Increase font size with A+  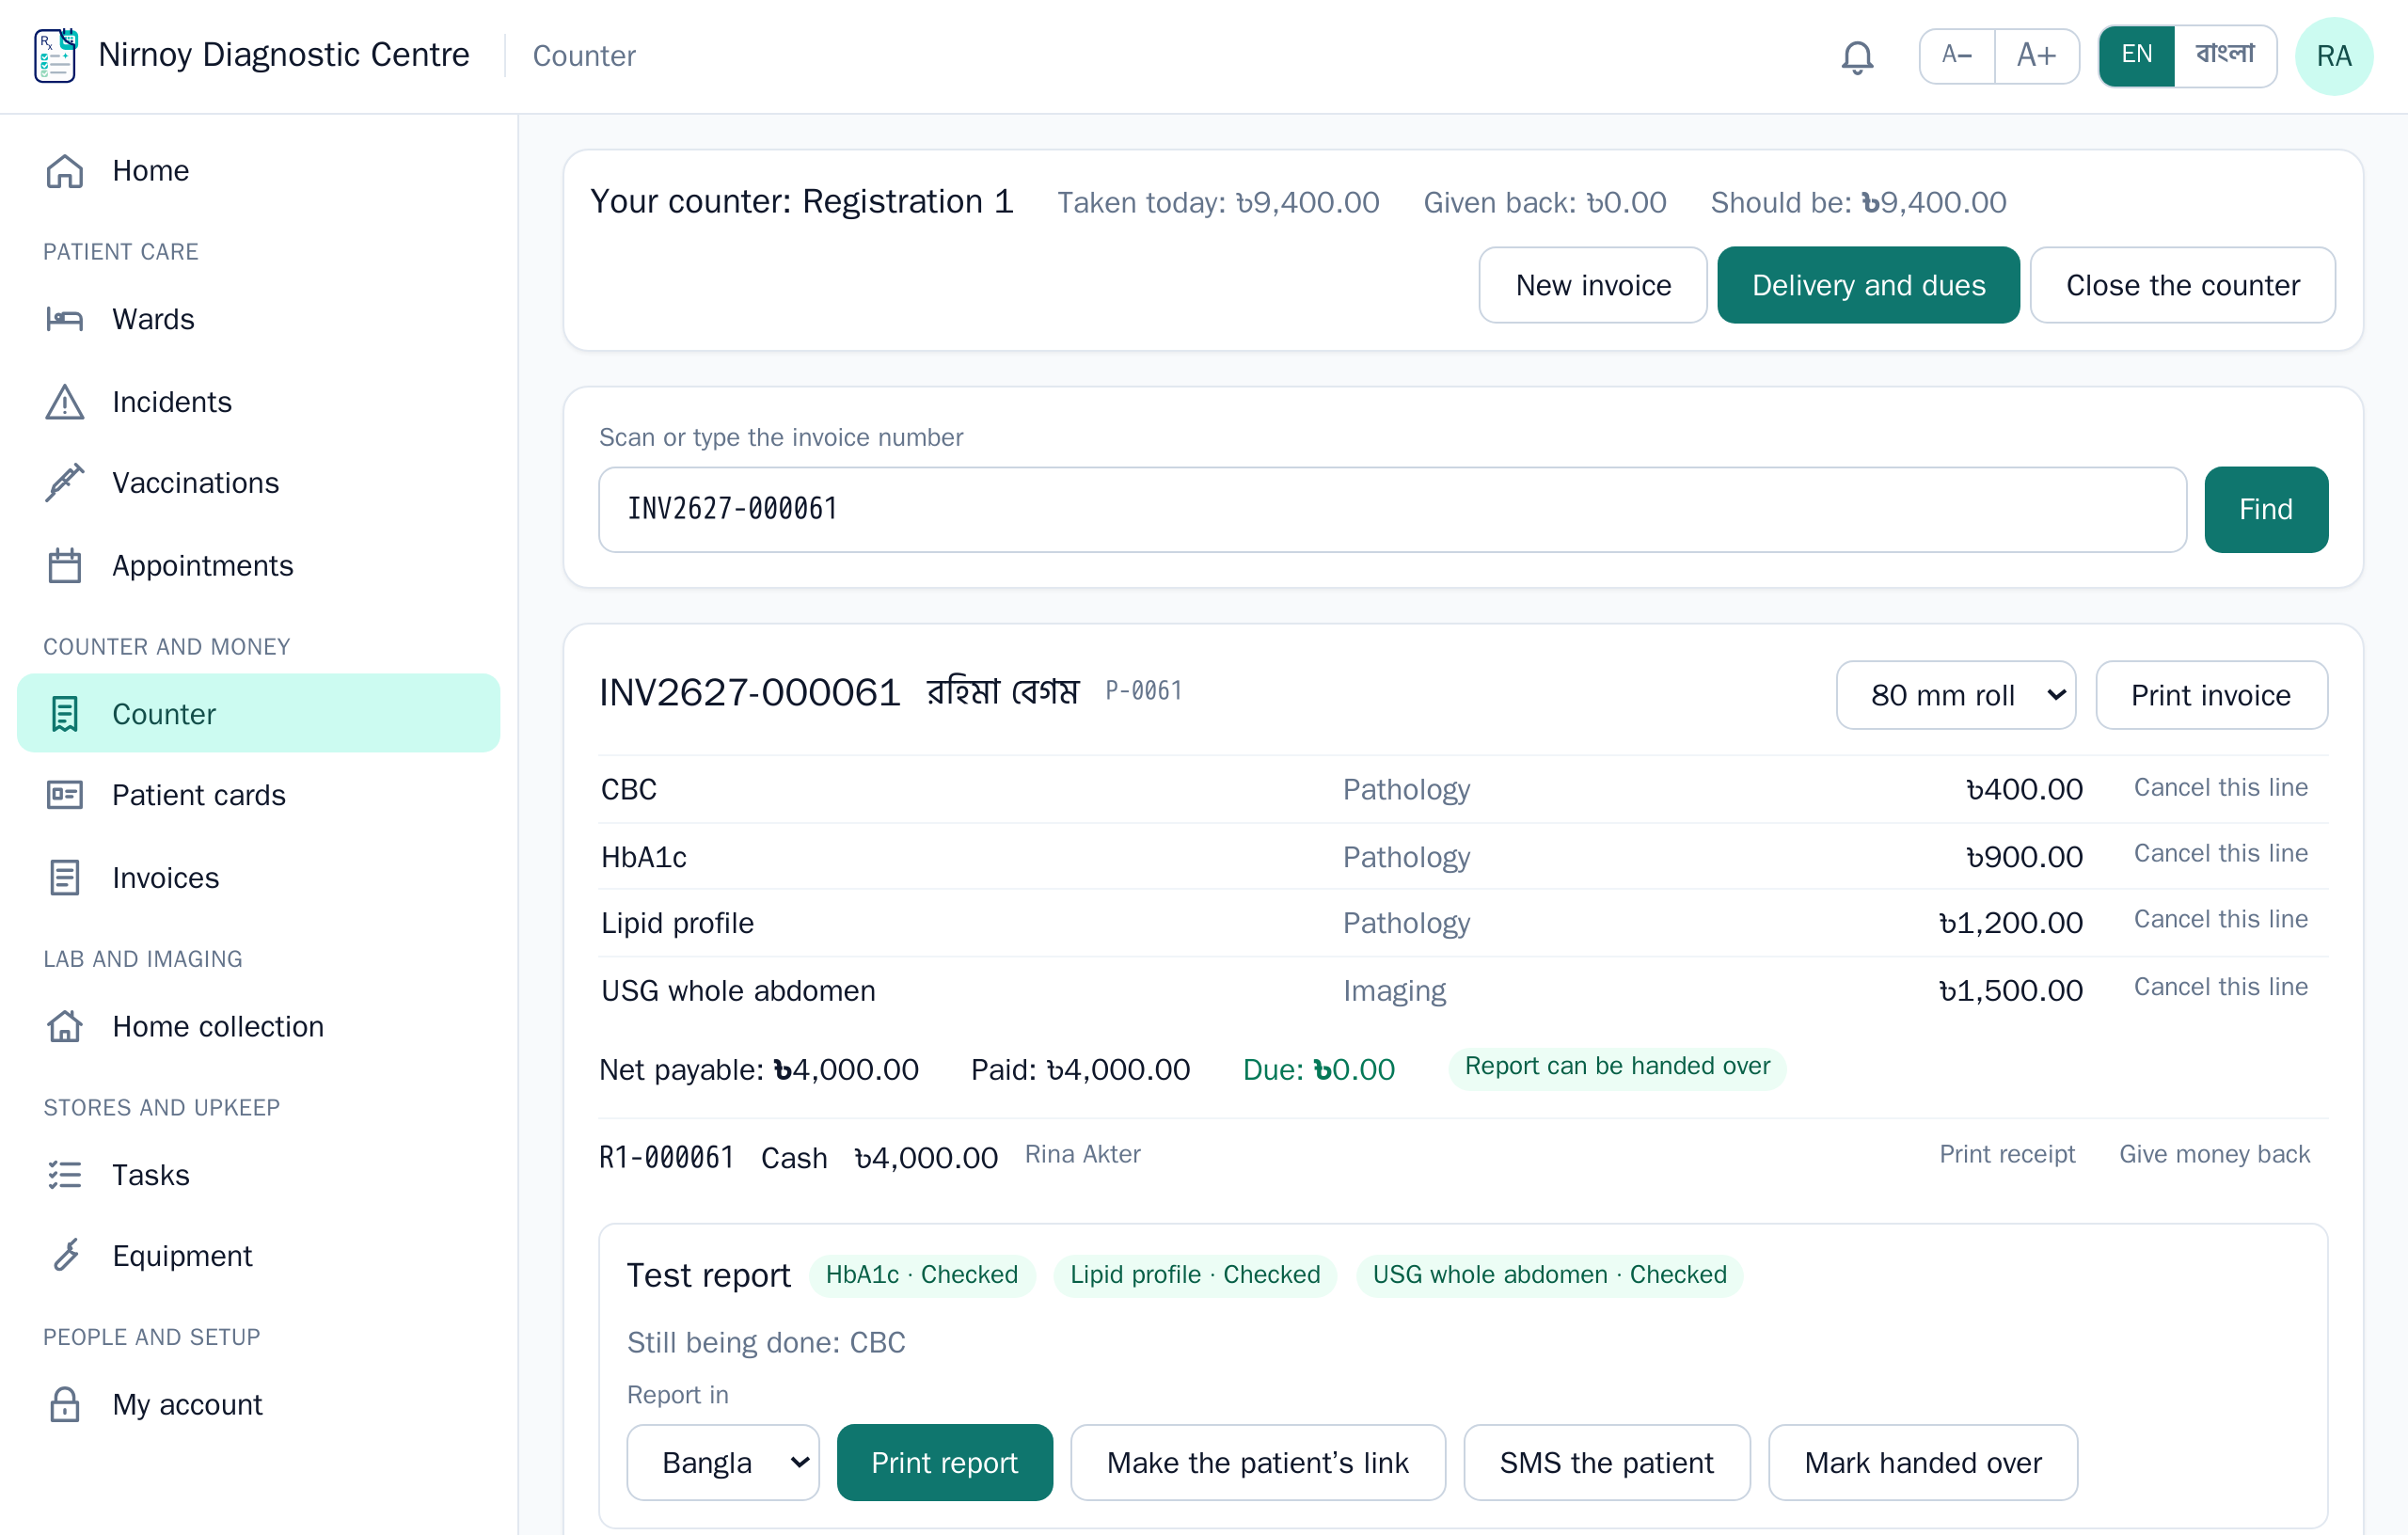pyautogui.click(x=2036, y=55)
